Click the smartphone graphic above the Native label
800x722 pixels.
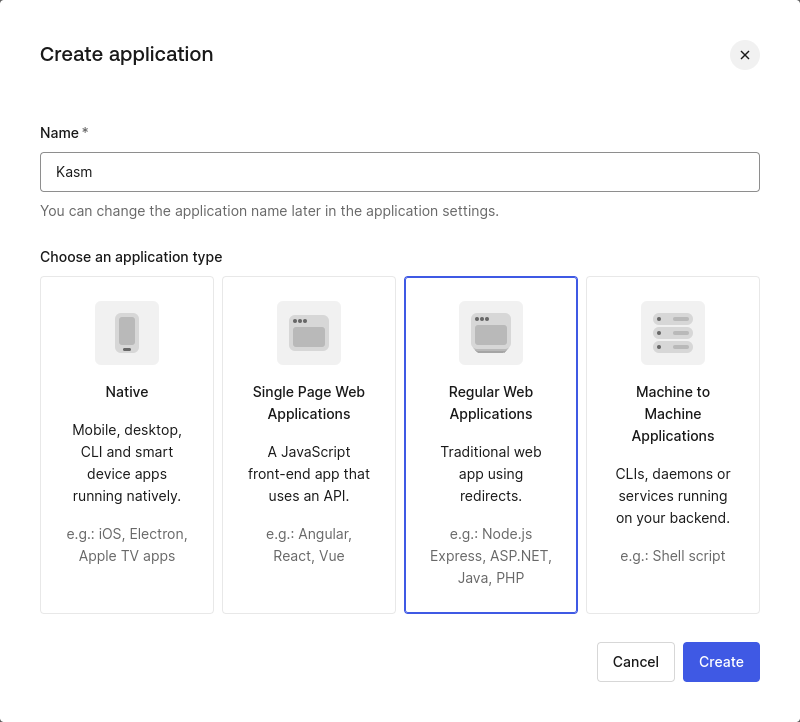[126, 333]
